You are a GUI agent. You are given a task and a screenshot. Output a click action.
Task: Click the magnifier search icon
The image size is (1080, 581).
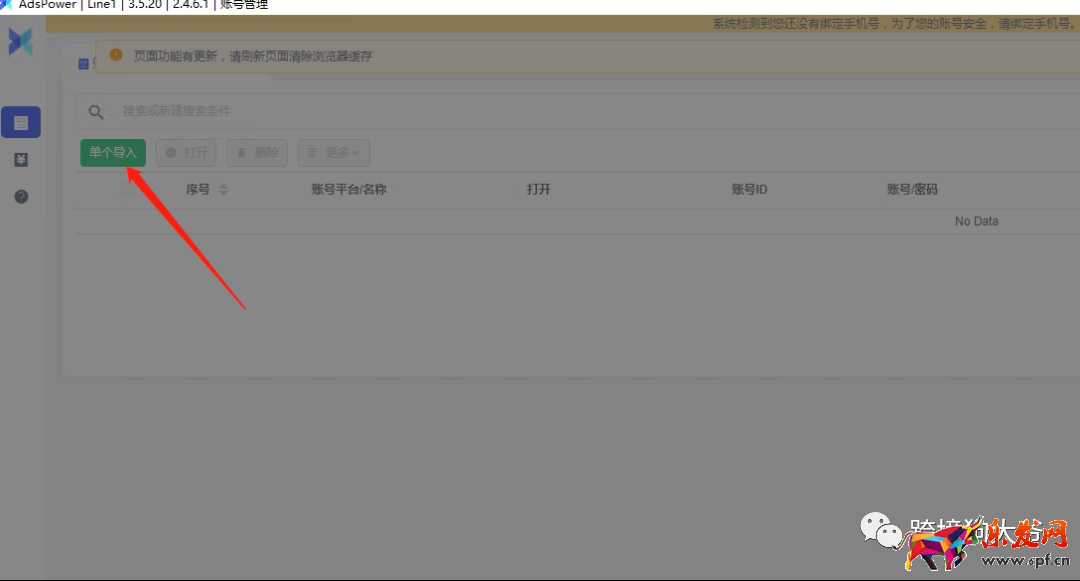[96, 112]
